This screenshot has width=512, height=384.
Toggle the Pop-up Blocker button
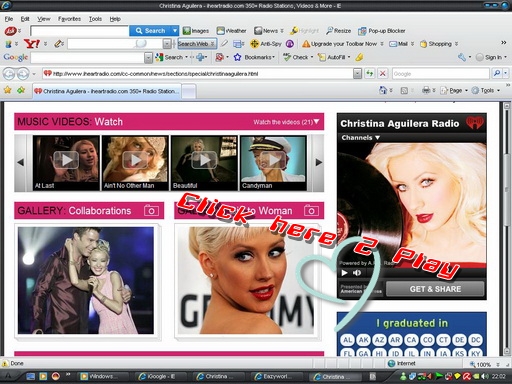tap(382, 31)
